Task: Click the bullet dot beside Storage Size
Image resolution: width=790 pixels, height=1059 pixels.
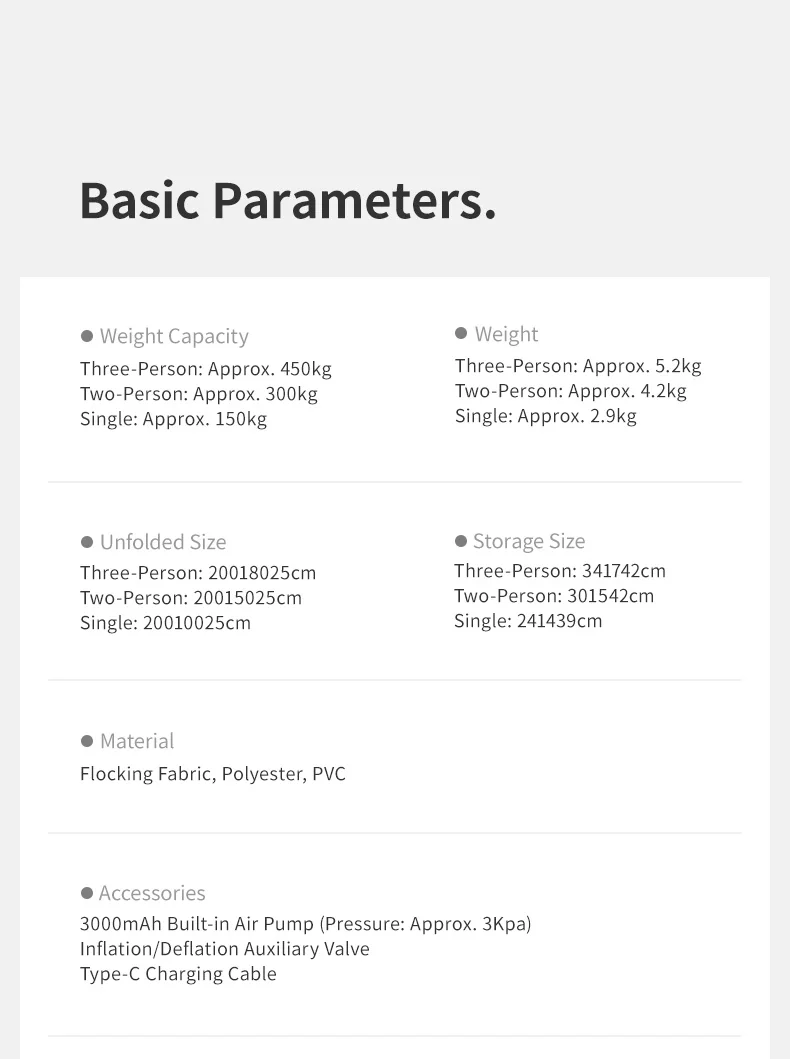Action: tap(461, 541)
